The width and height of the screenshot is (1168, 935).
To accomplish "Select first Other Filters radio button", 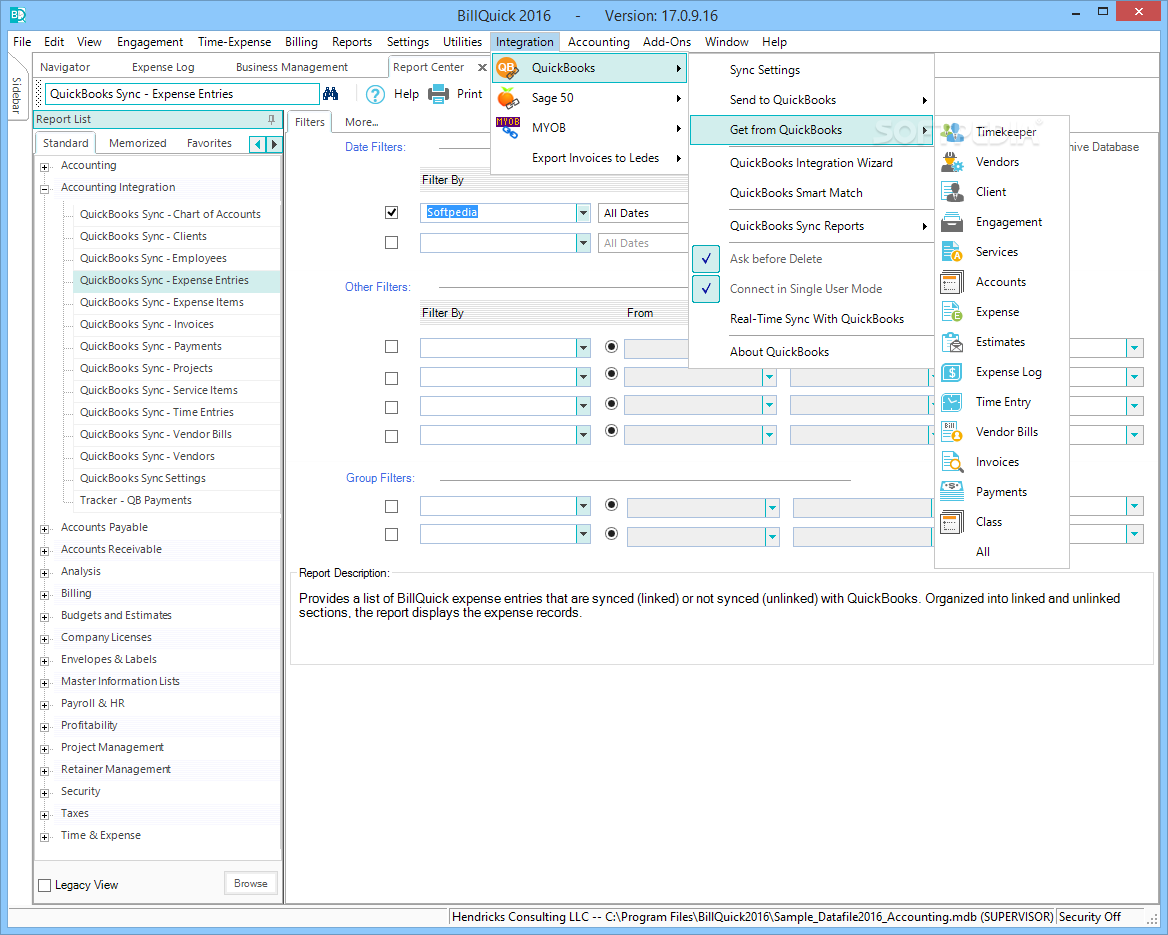I will tap(612, 346).
